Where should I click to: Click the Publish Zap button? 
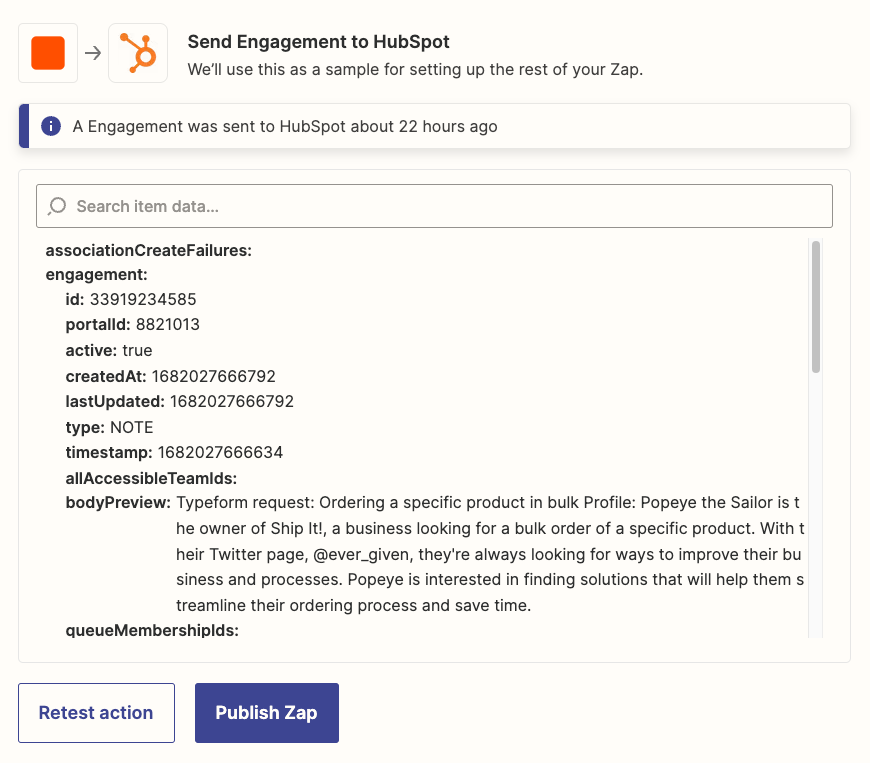tap(267, 713)
